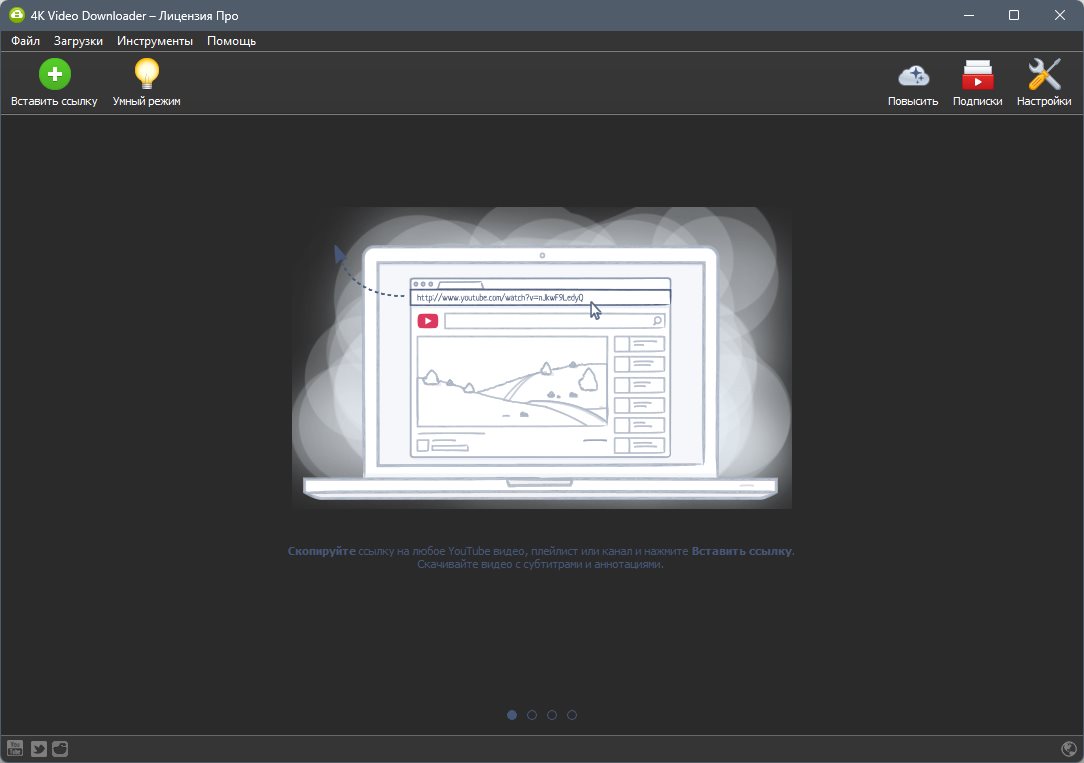Select the second slide indicator dot
The width and height of the screenshot is (1084, 763).
[532, 715]
